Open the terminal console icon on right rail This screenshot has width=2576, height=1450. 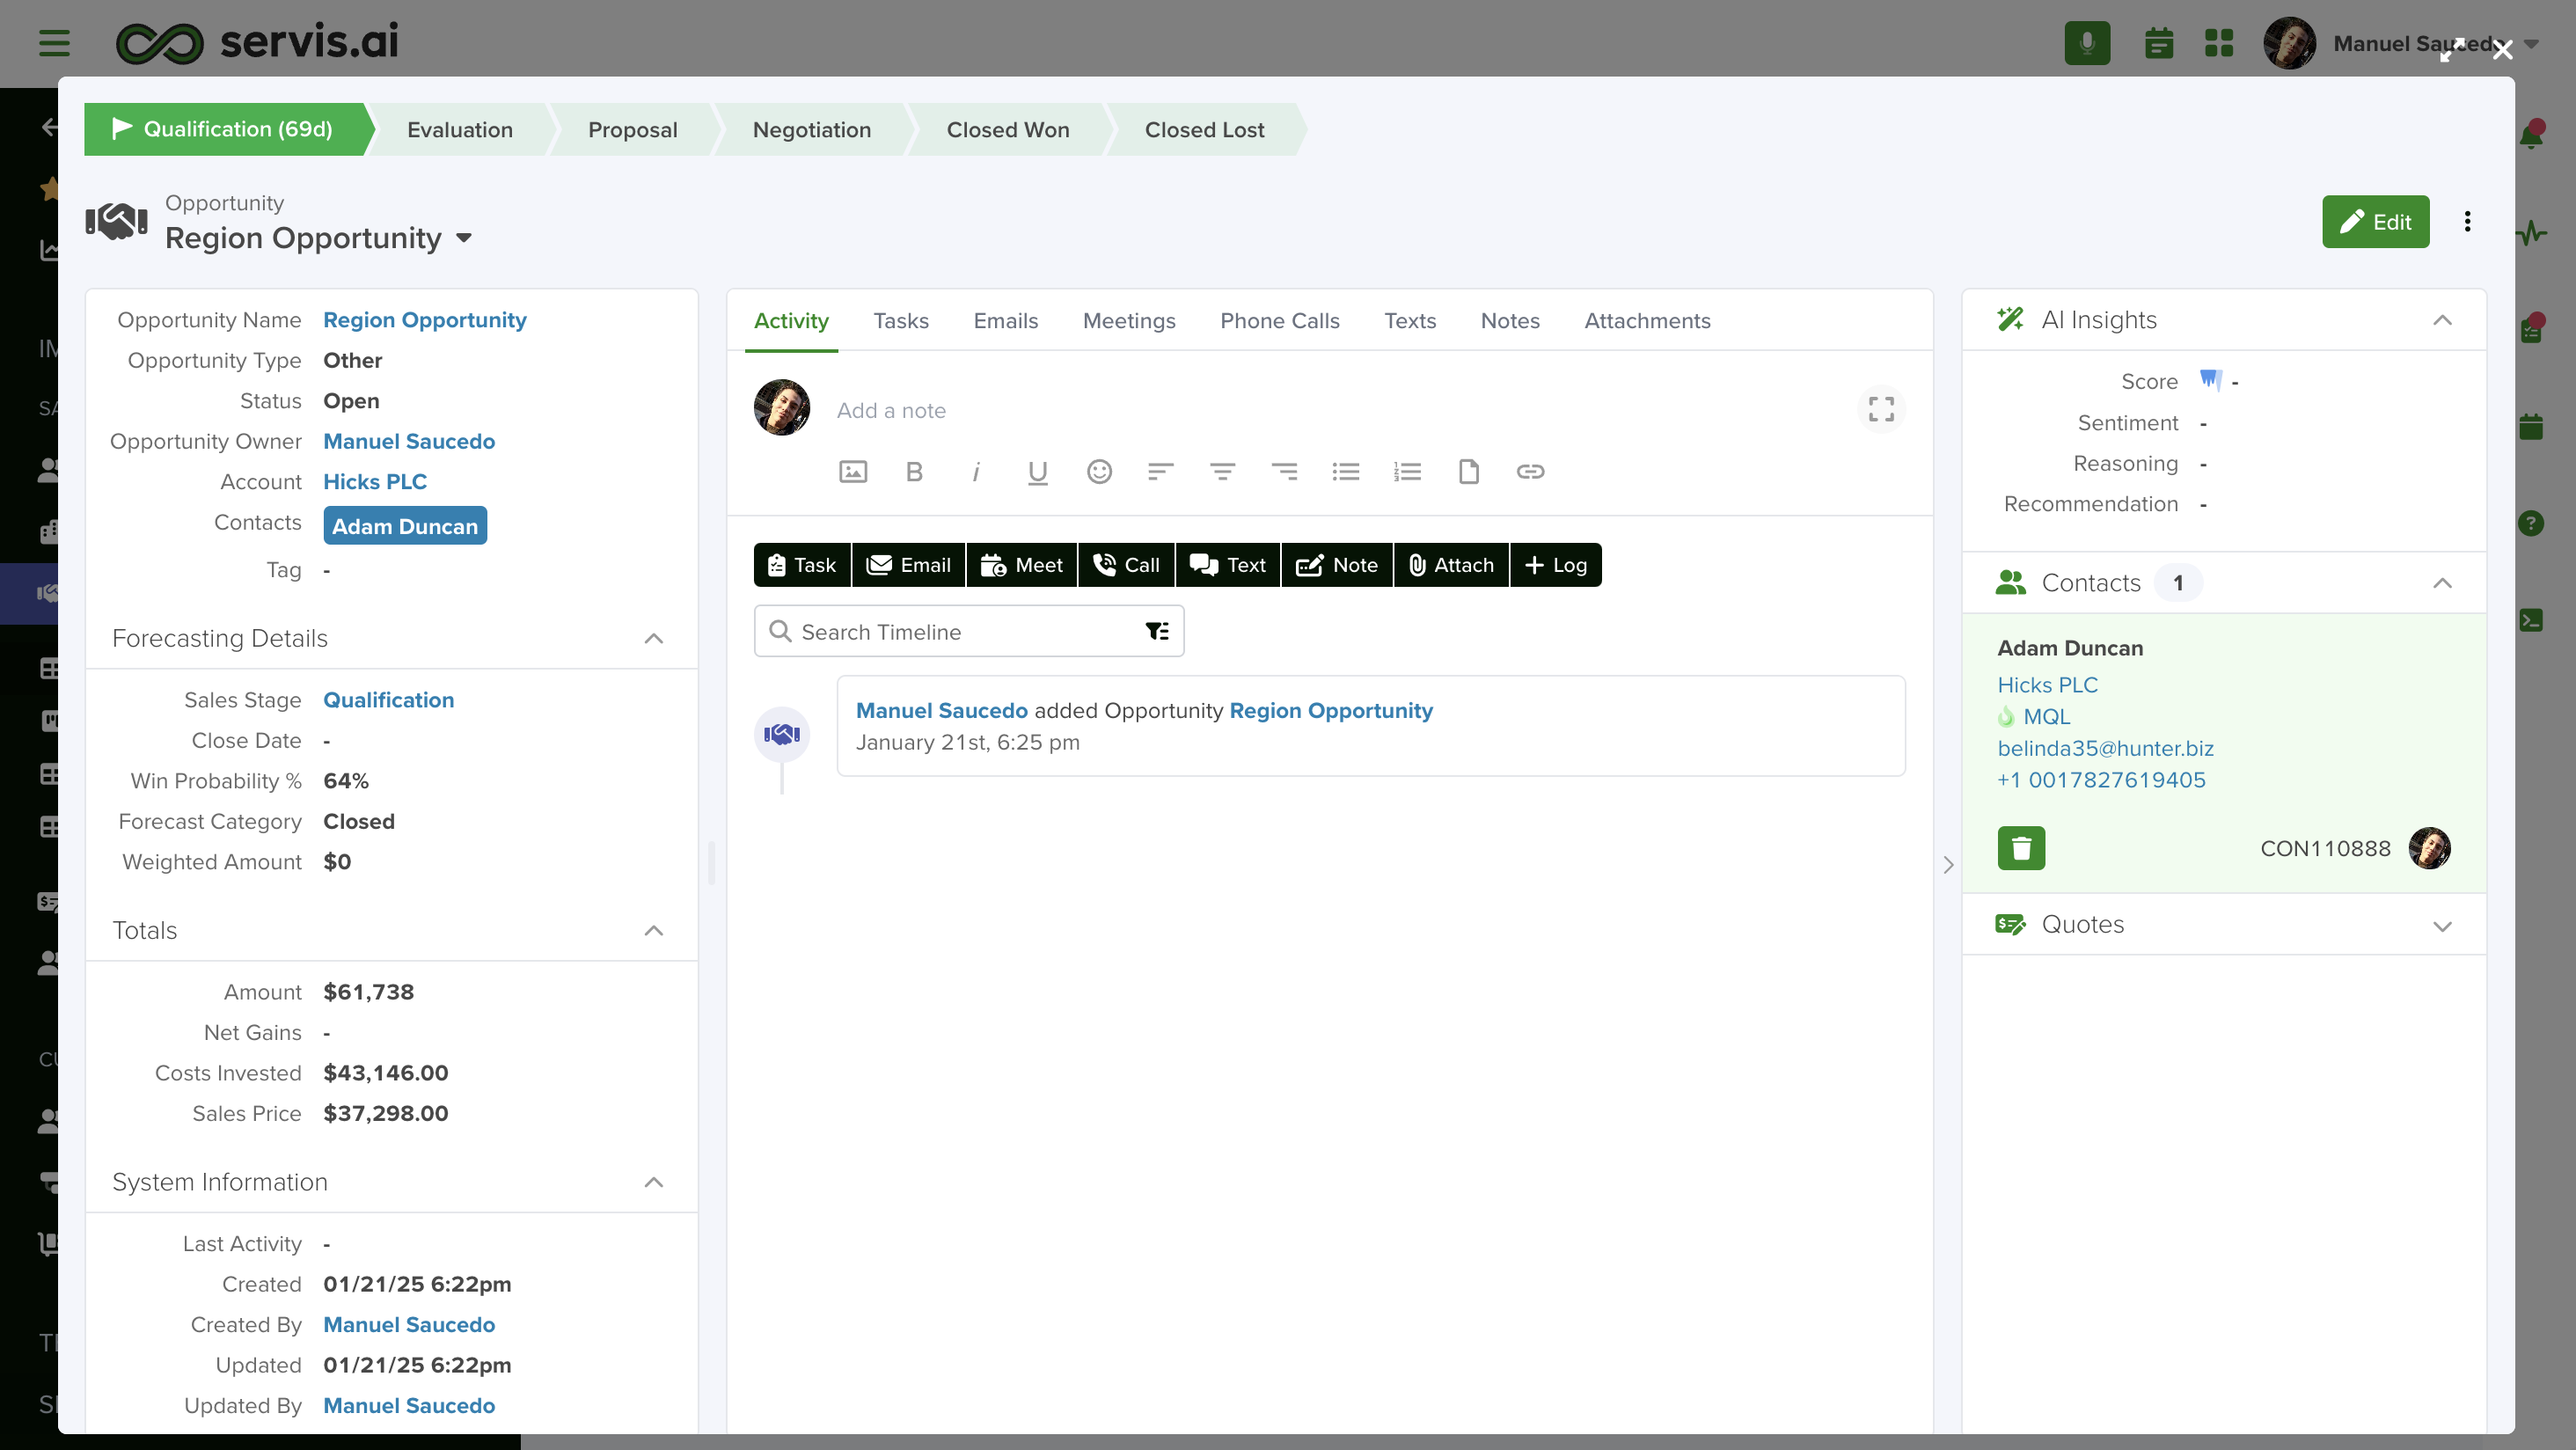click(2531, 620)
